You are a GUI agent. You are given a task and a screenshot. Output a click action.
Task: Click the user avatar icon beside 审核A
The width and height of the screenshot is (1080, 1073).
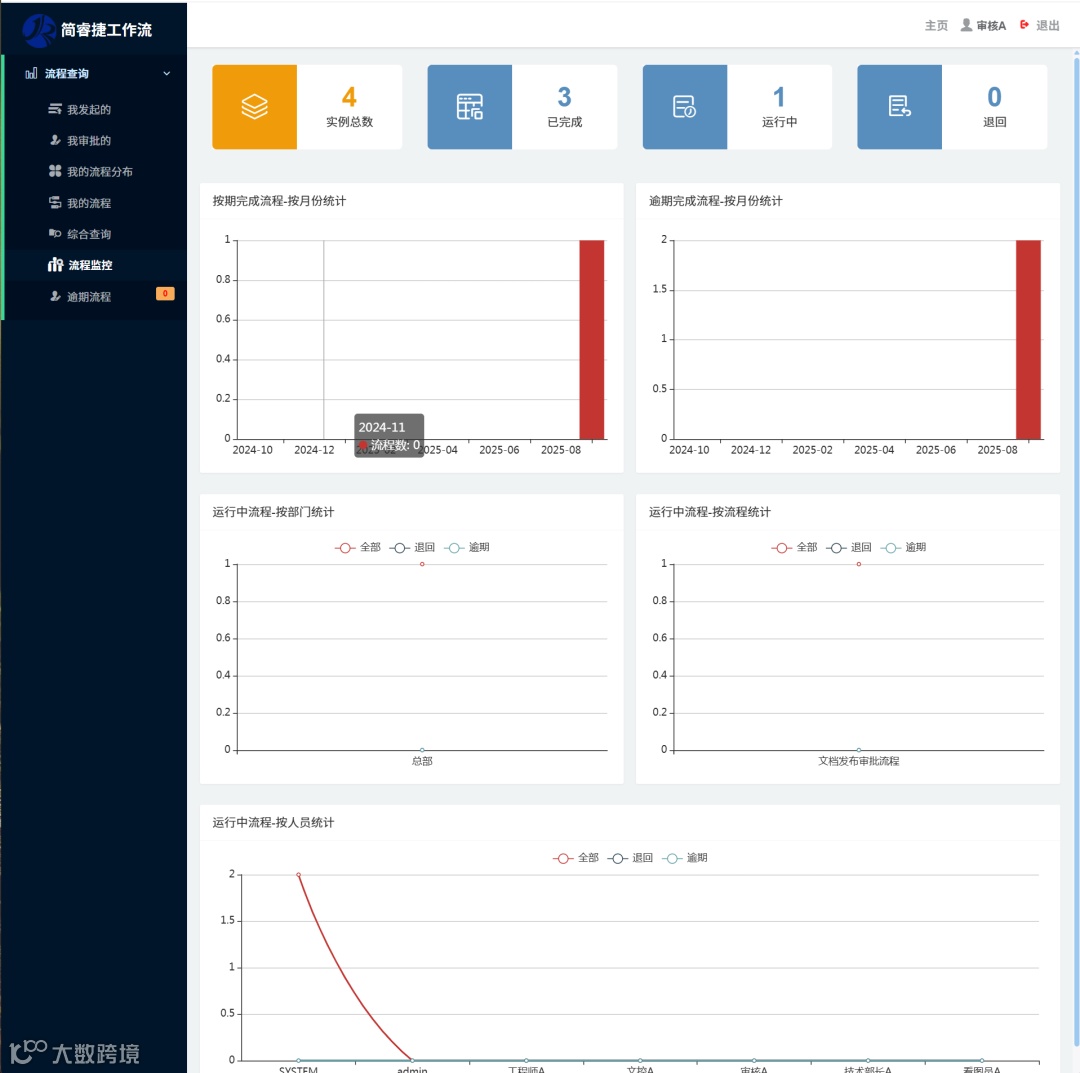[x=966, y=25]
